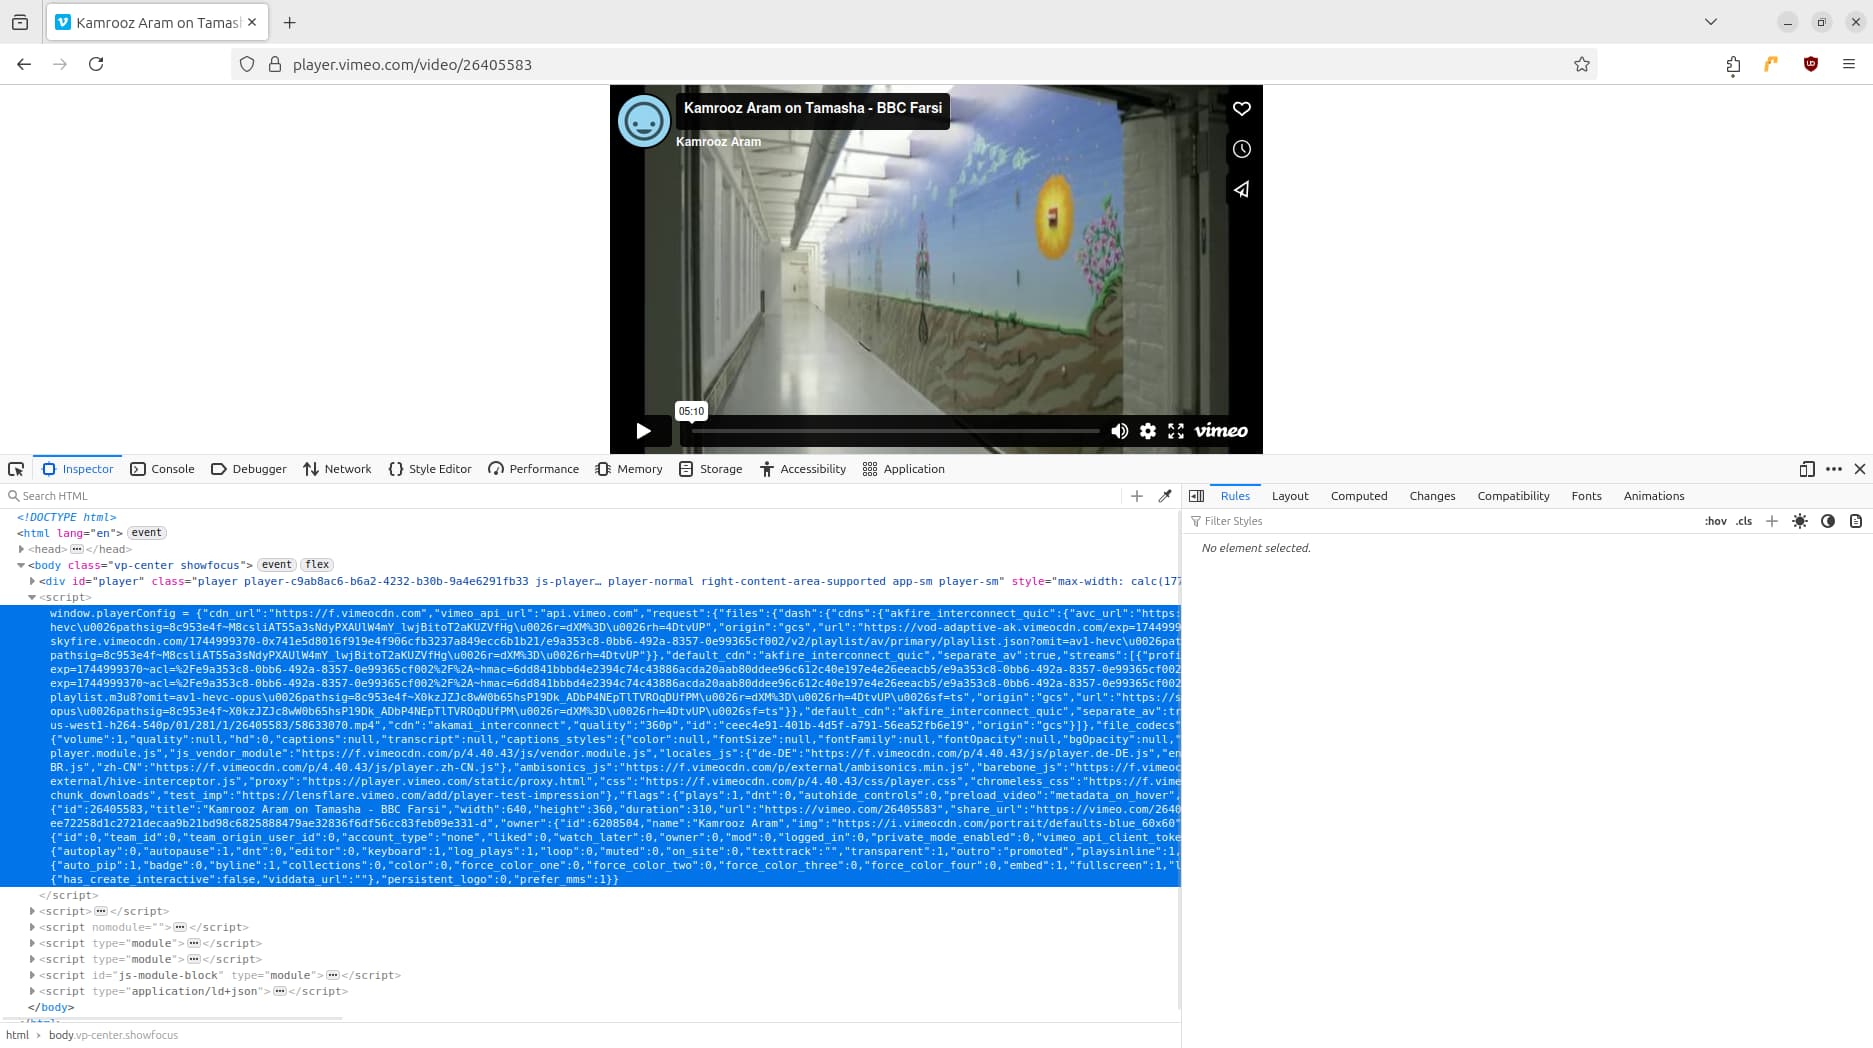The image size is (1873, 1048).
Task: Toggle the 3-pane inspector layout
Action: coord(1196,496)
